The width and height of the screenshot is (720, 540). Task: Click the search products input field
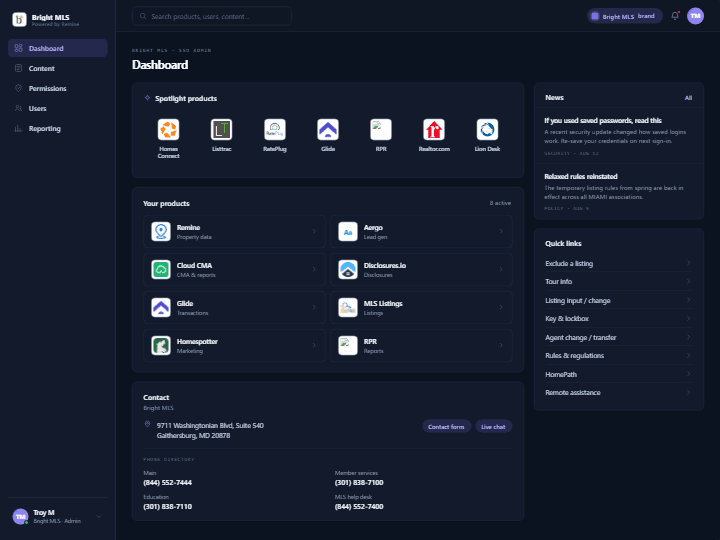[x=212, y=16]
